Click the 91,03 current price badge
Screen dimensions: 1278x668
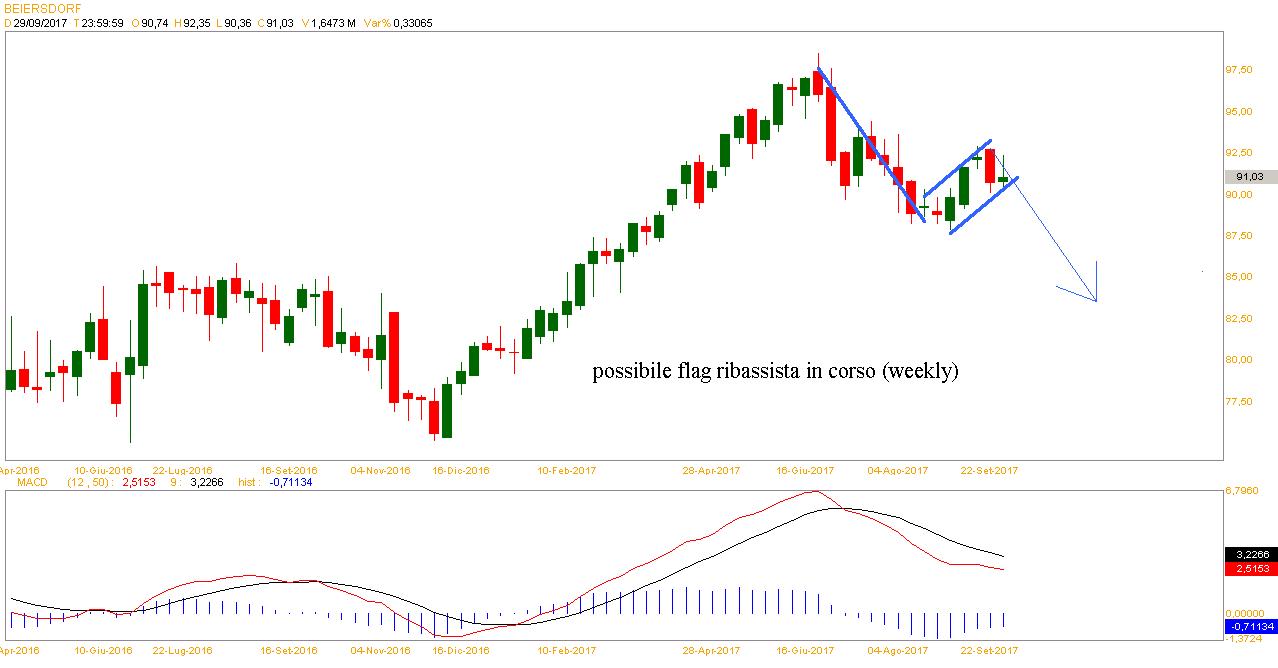tap(1251, 177)
